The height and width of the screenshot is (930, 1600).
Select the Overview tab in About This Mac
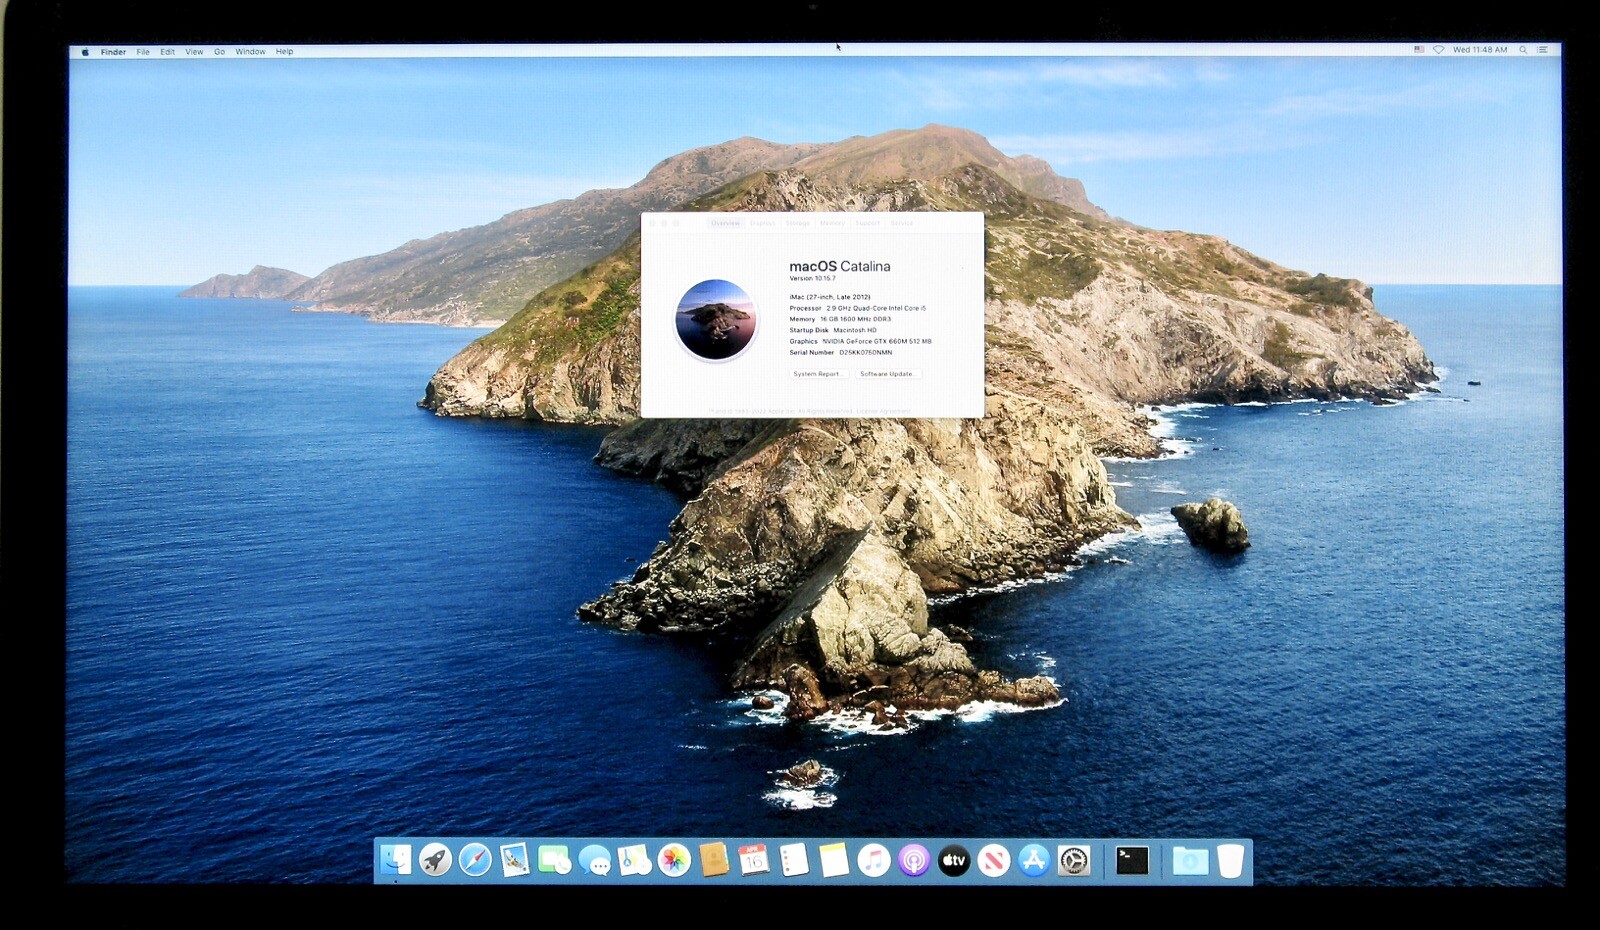tap(725, 223)
